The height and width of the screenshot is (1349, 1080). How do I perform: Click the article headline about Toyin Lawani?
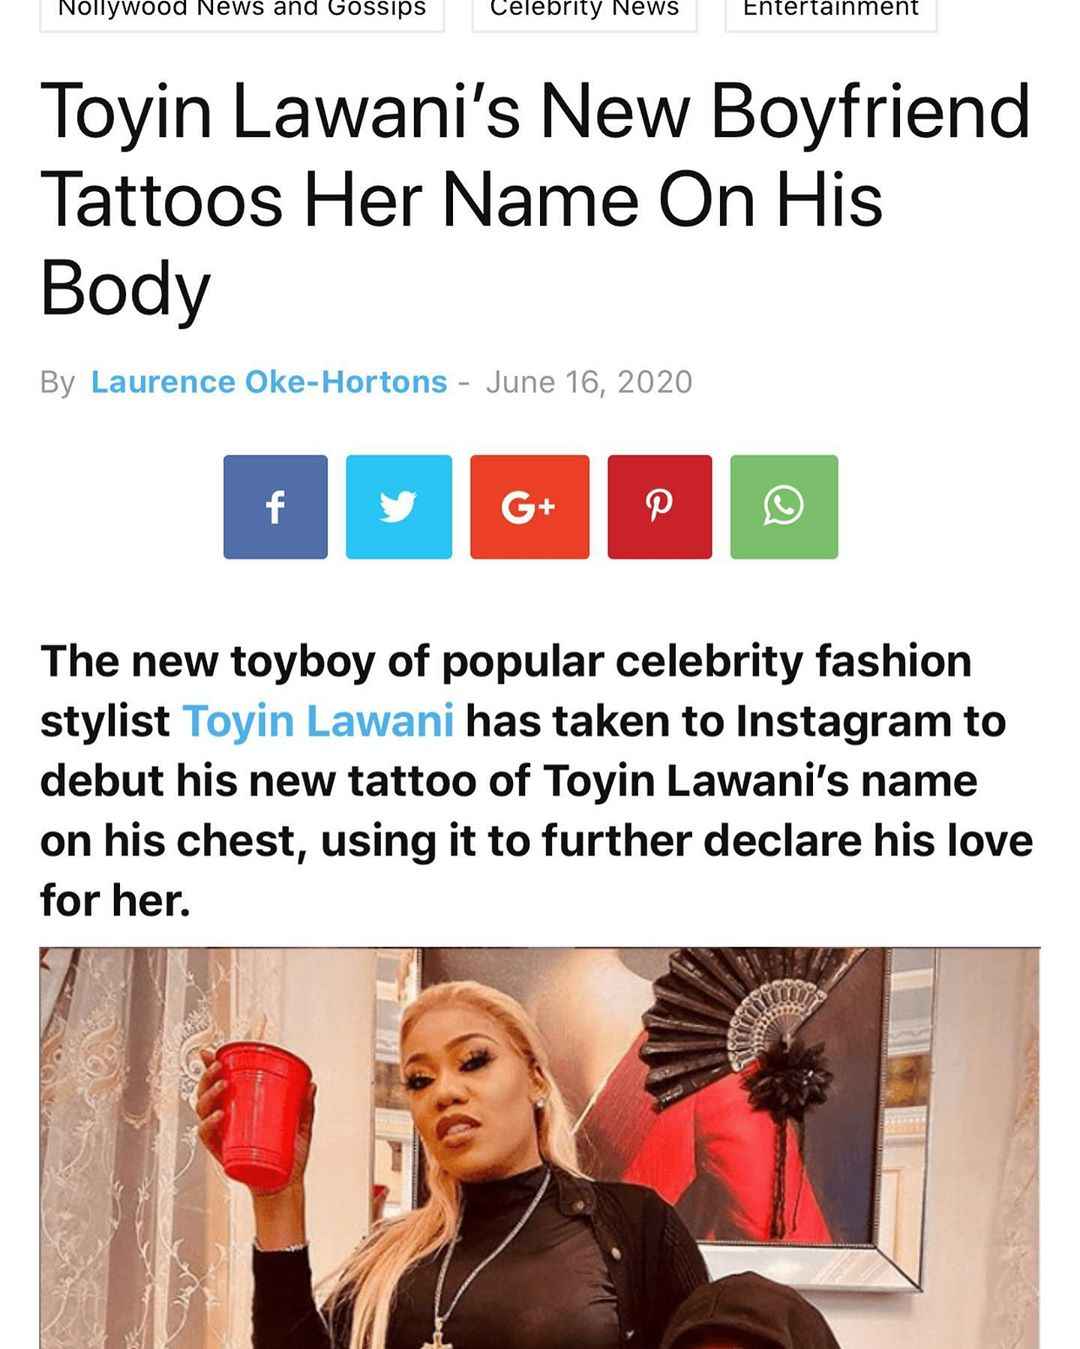coord(535,200)
